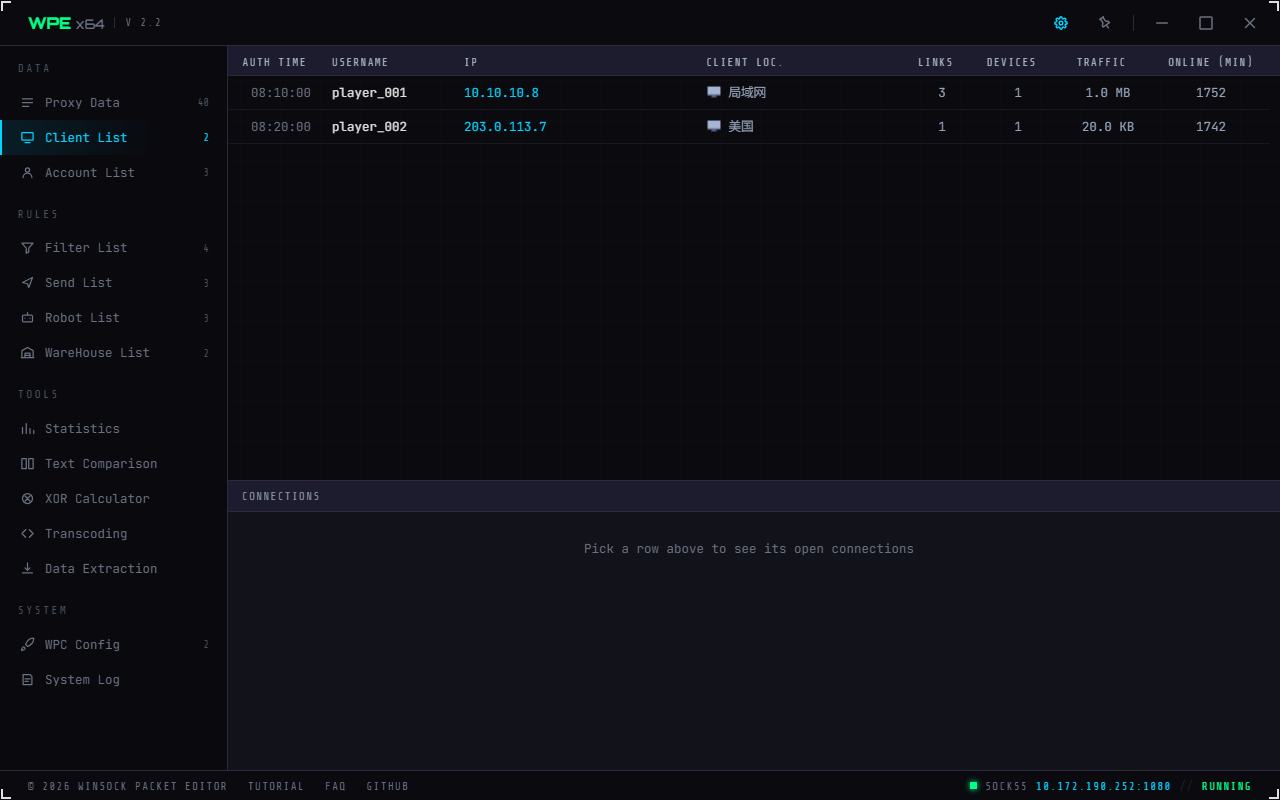
Task: Click the pin window icon
Action: [x=1105, y=23]
